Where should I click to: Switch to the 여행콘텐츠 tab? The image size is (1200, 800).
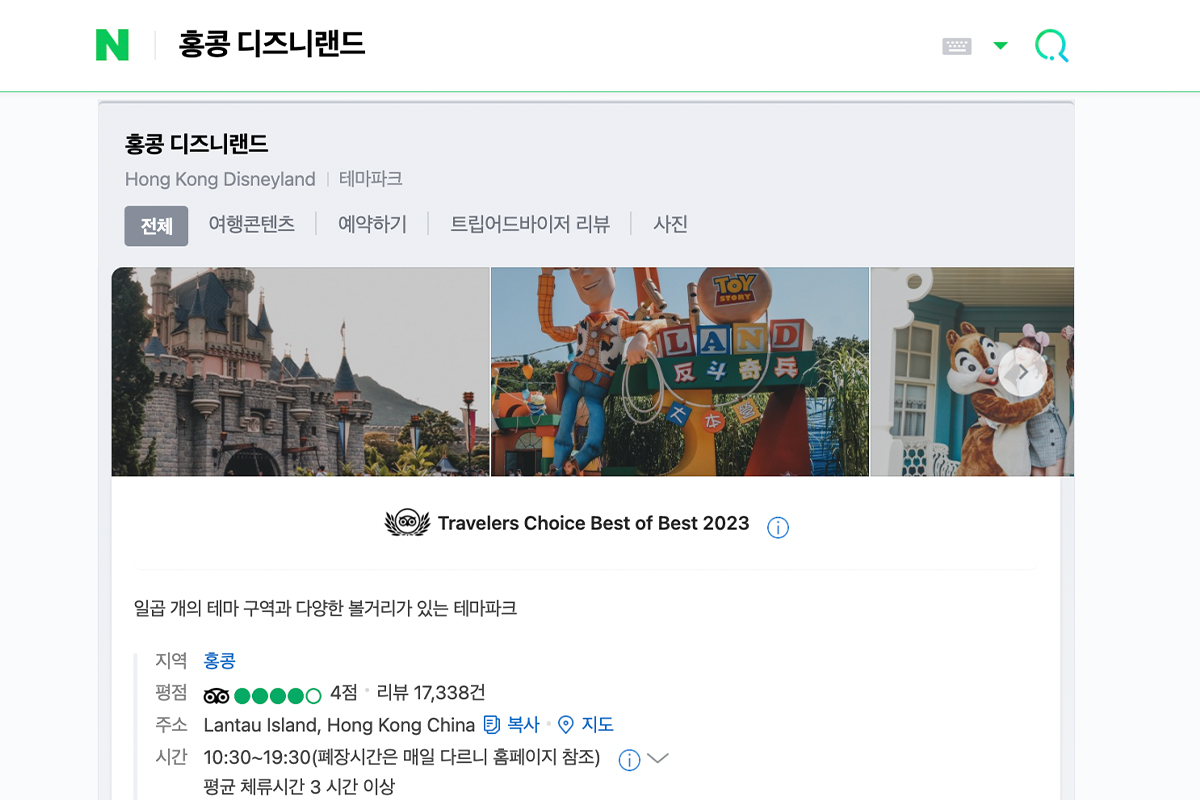pos(251,224)
